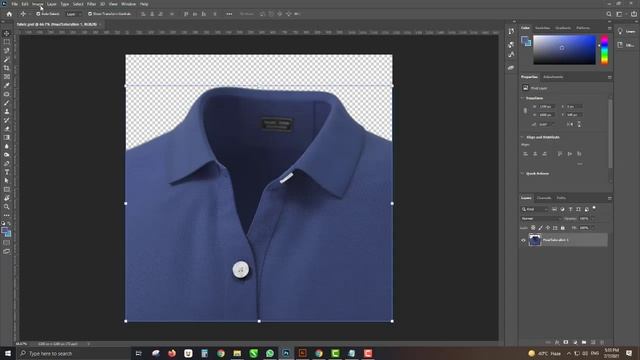Toggle lock image pixels brush icon
640x360 pixels.
540,228
